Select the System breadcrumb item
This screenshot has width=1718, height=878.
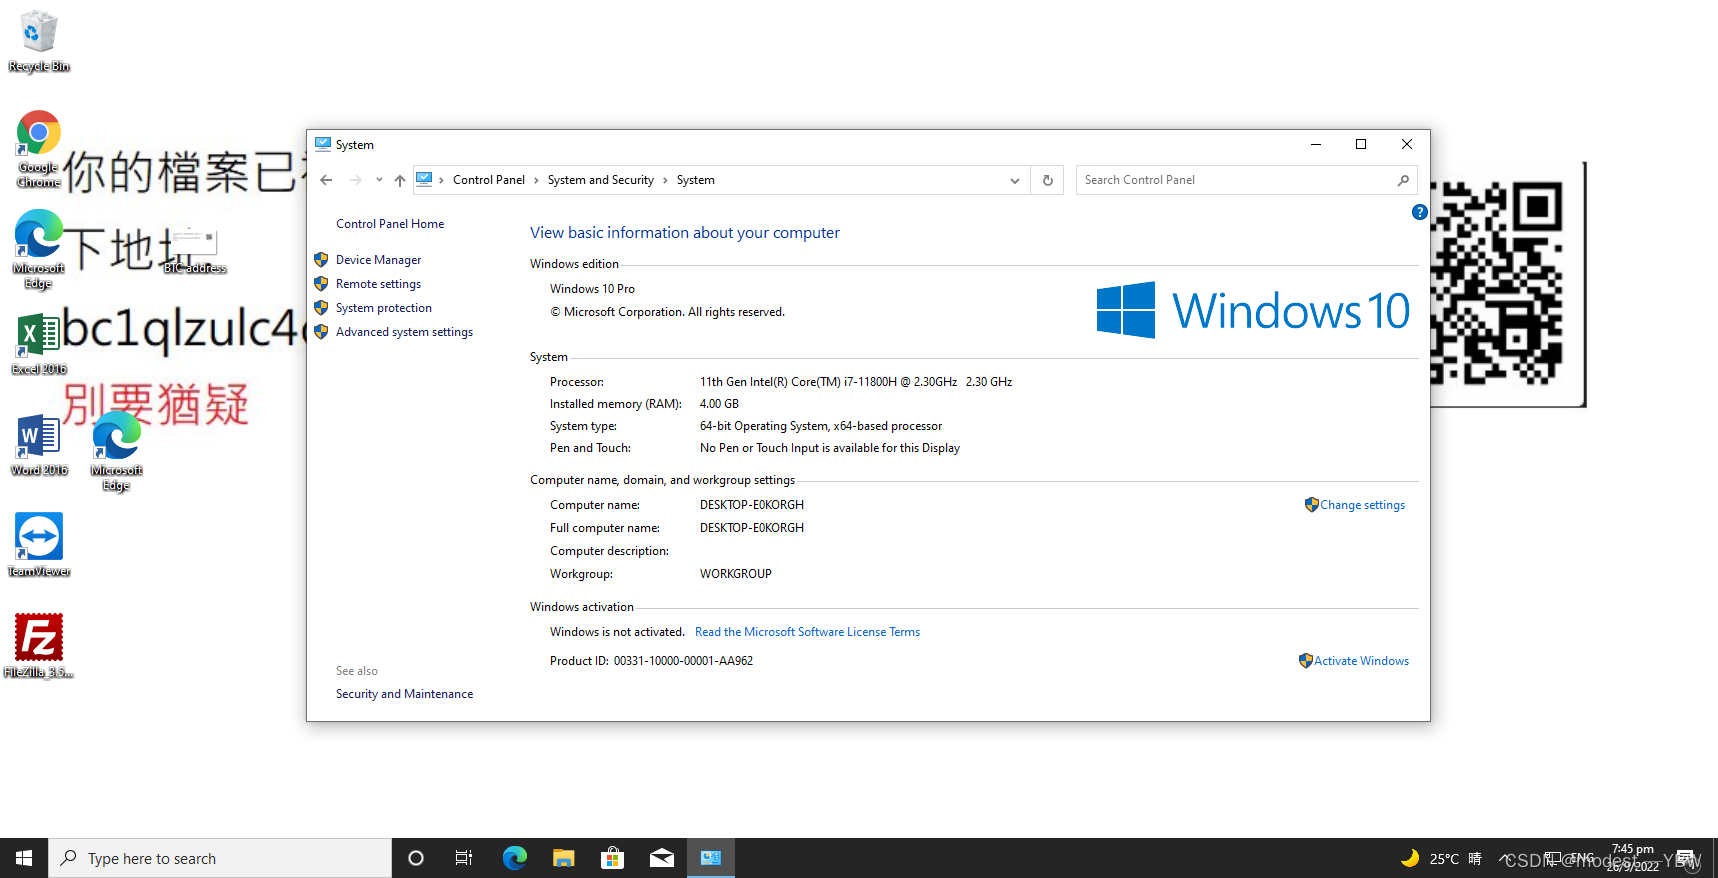coord(696,180)
